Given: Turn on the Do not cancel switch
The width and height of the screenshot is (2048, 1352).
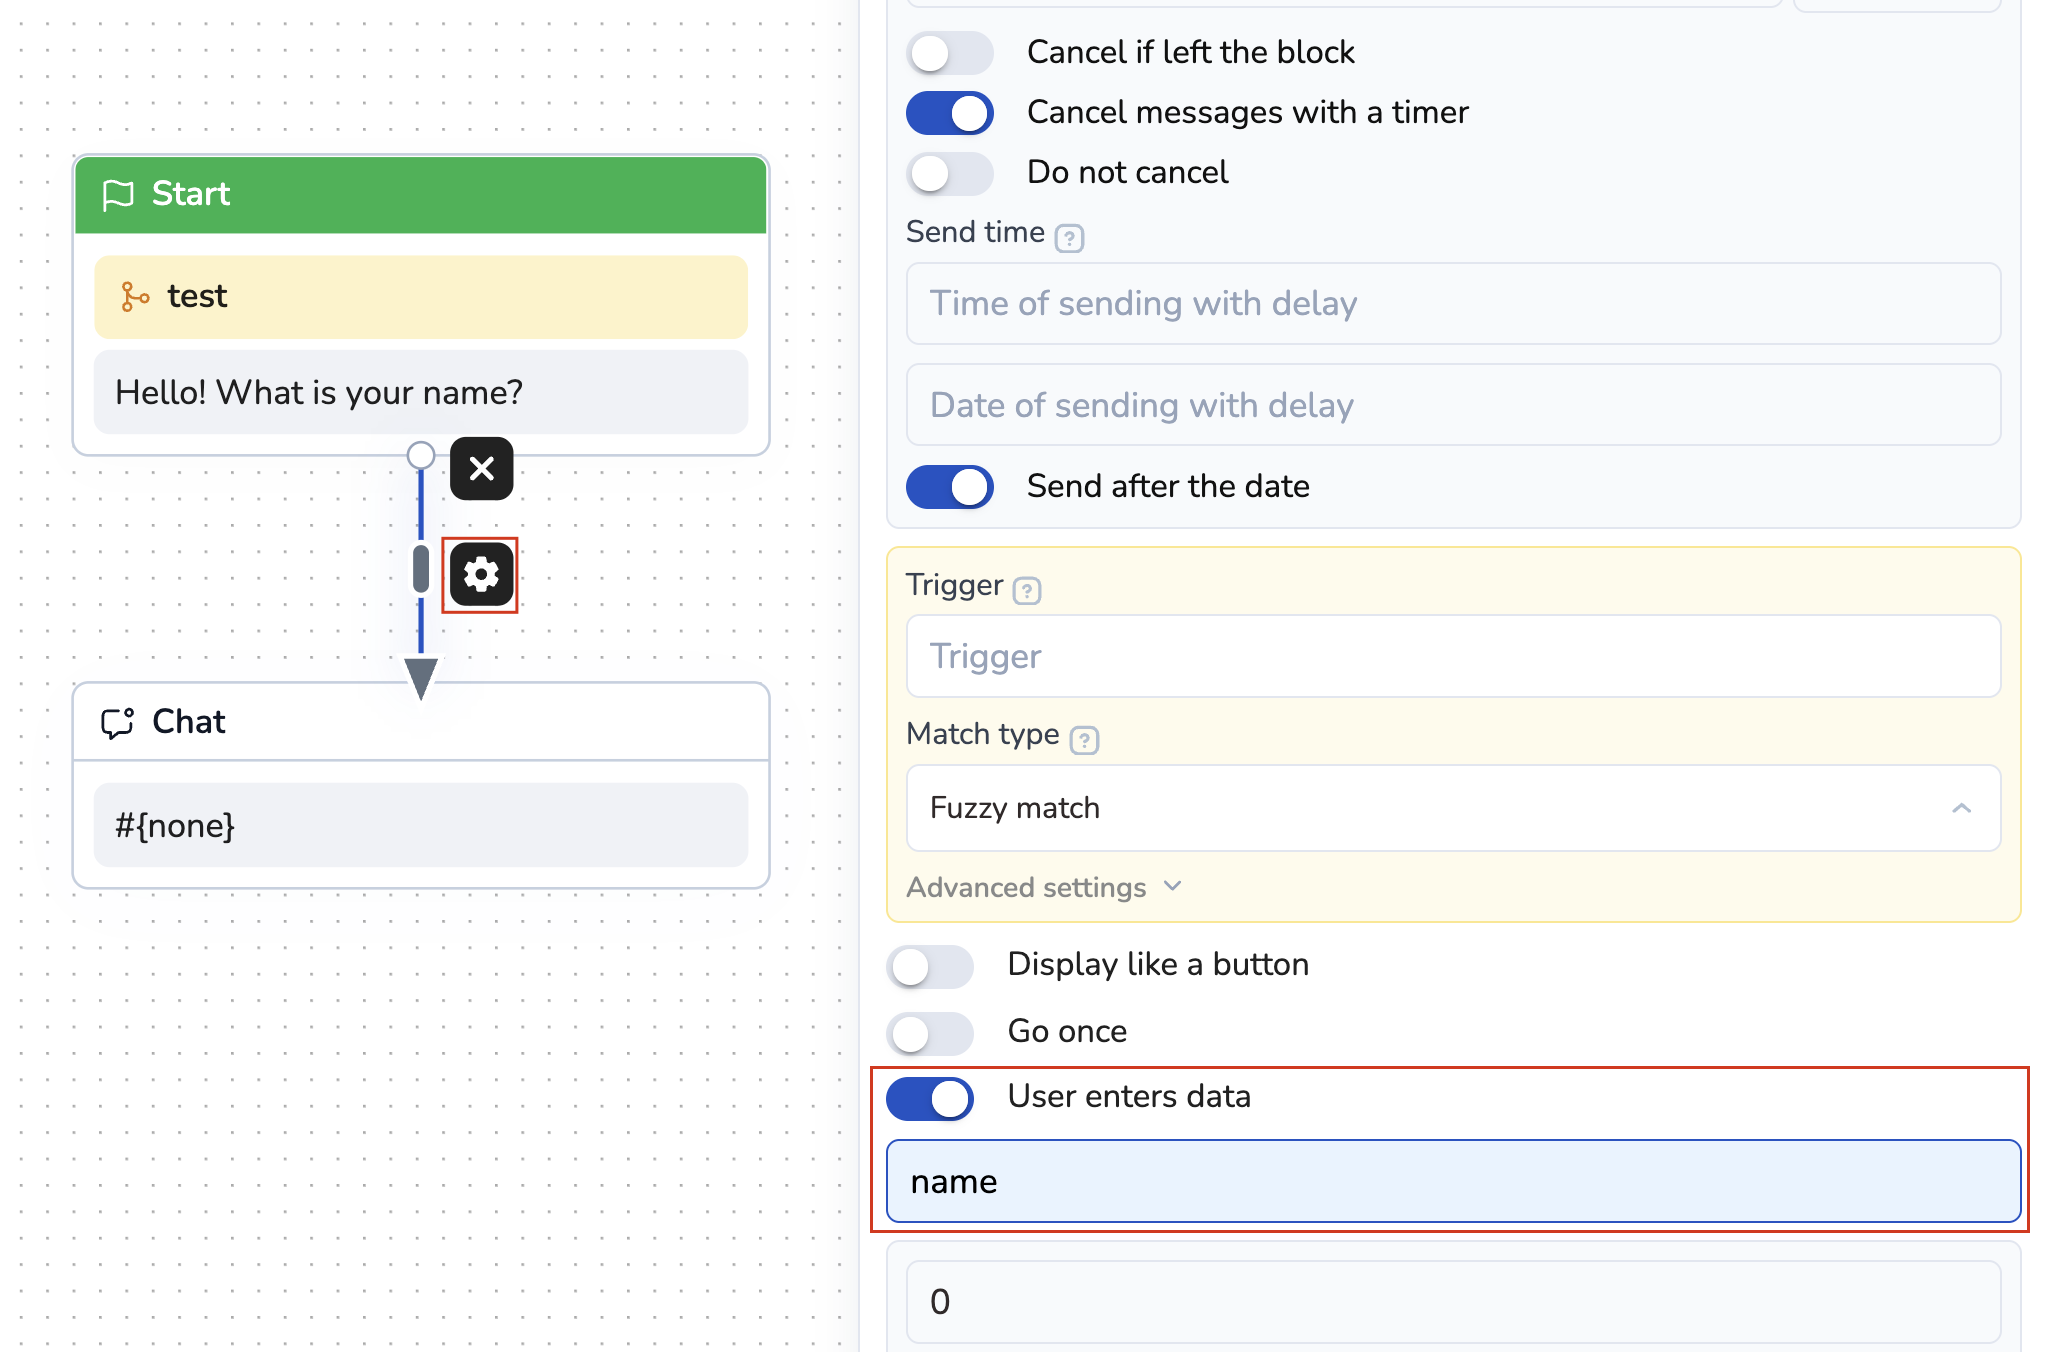Looking at the screenshot, I should (949, 173).
